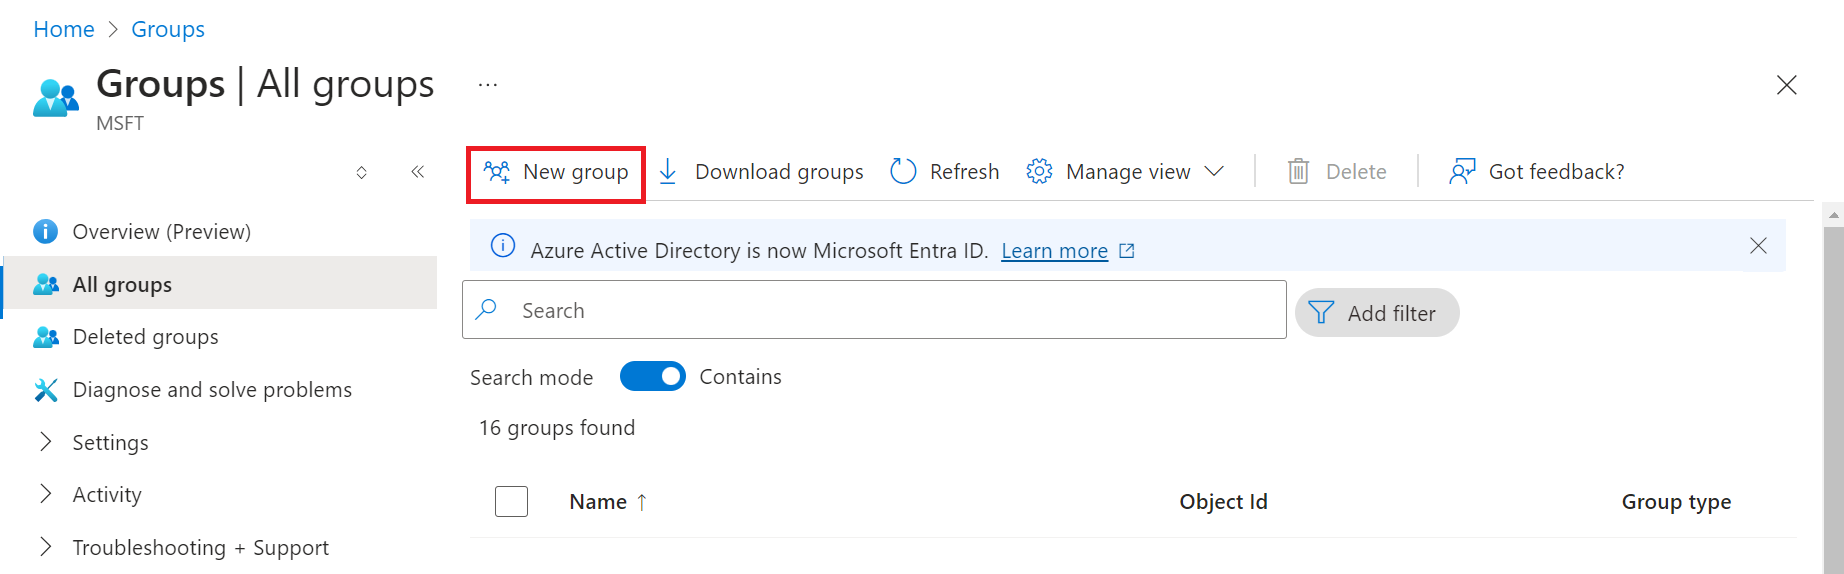This screenshot has height=574, width=1844.
Task: Open Overview (Preview) in the sidebar
Action: 161,232
